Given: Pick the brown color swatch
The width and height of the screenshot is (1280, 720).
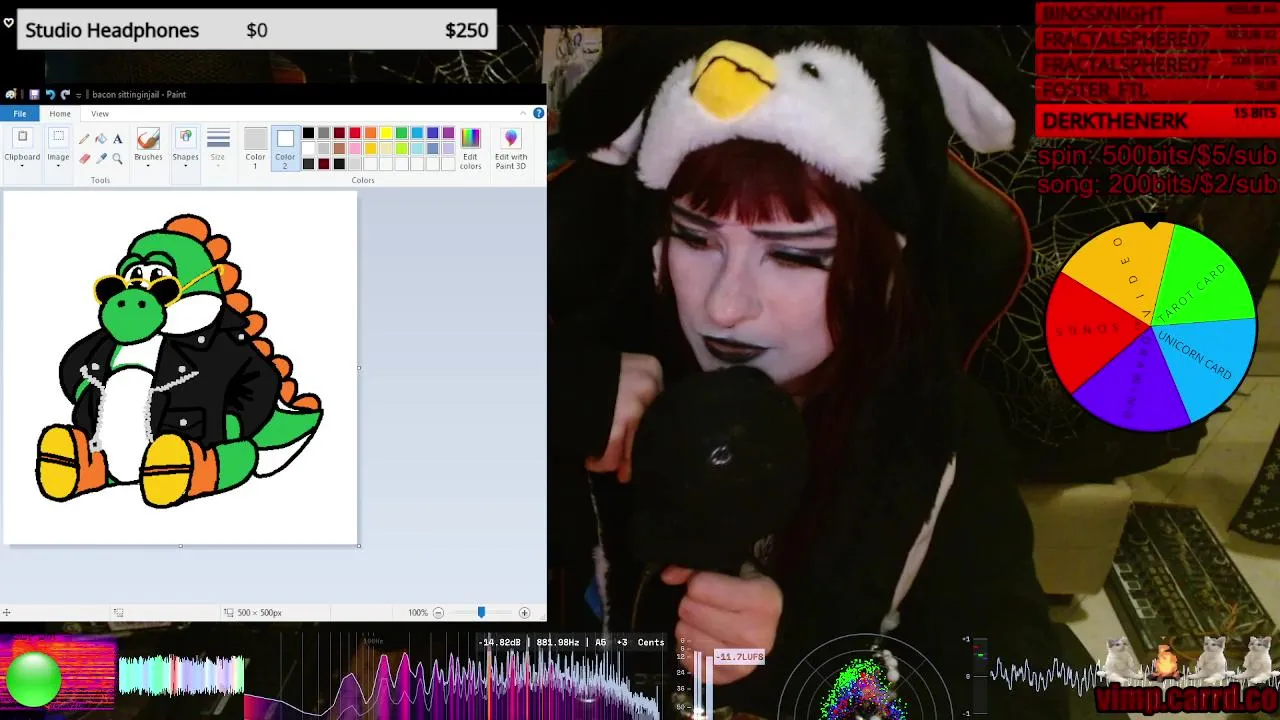Looking at the screenshot, I should click(x=339, y=149).
